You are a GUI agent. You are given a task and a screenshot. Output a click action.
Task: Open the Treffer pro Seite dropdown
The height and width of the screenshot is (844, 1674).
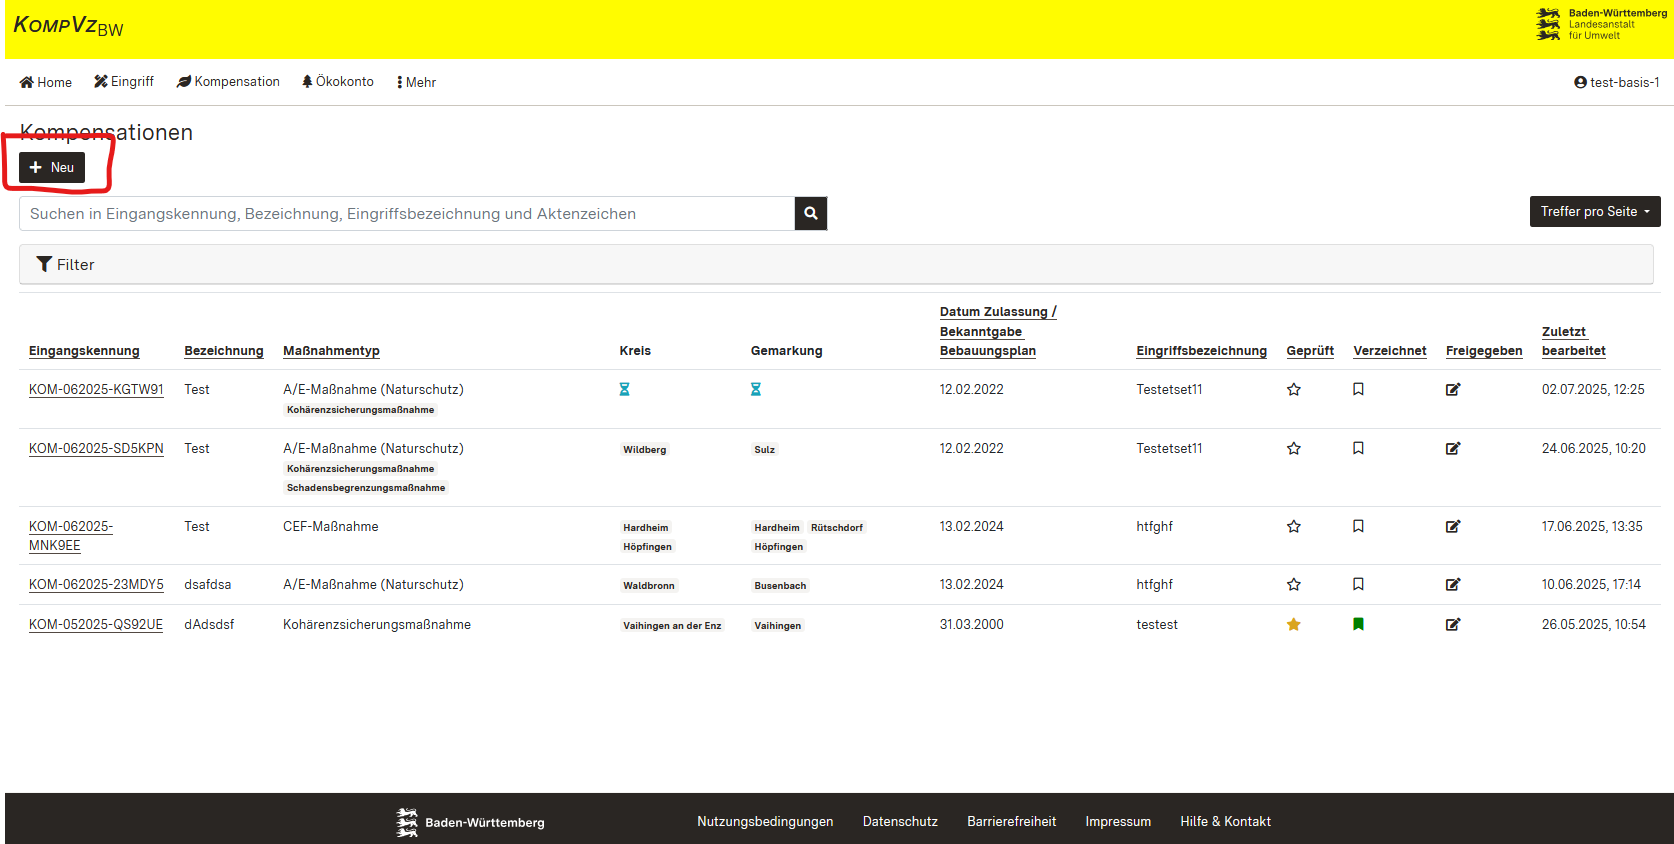coord(1594,212)
